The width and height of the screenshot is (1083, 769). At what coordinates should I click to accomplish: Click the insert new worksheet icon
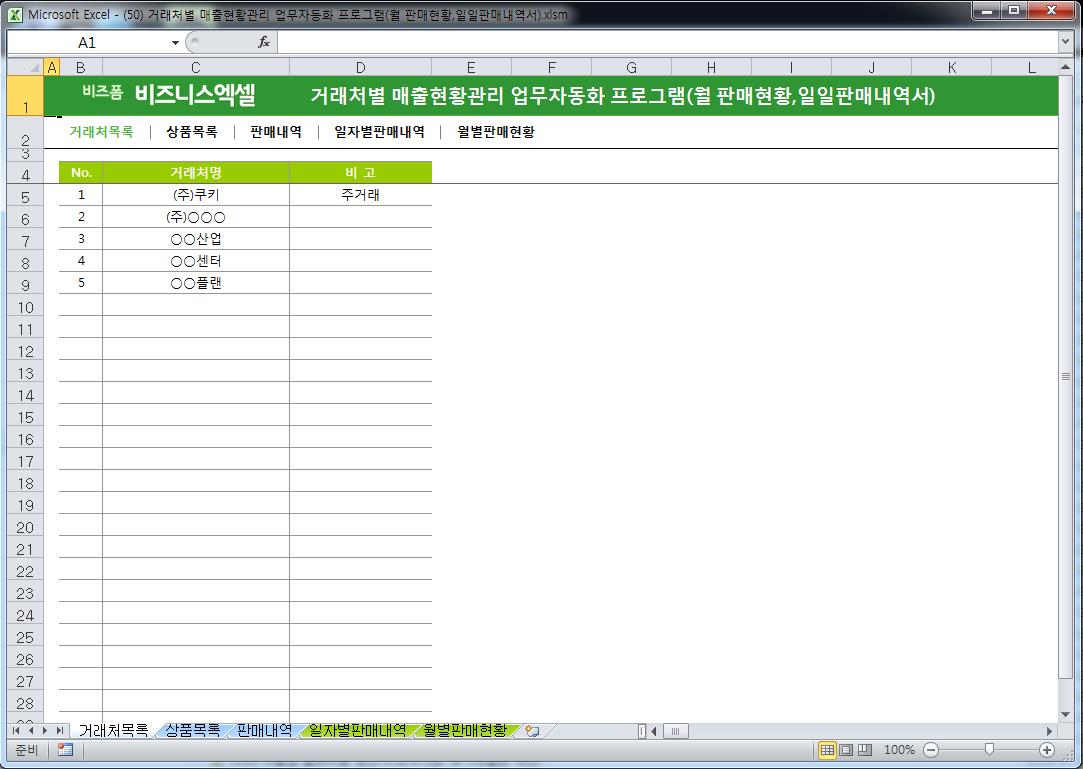(x=532, y=730)
